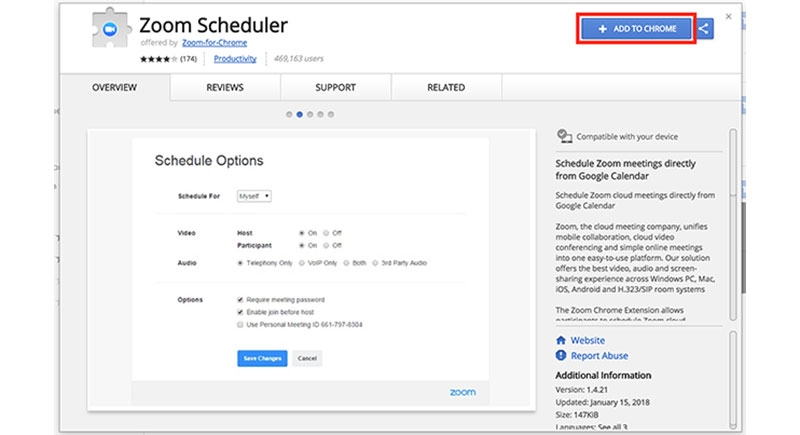
Task: Select VoIP Only audio option
Action: [302, 263]
